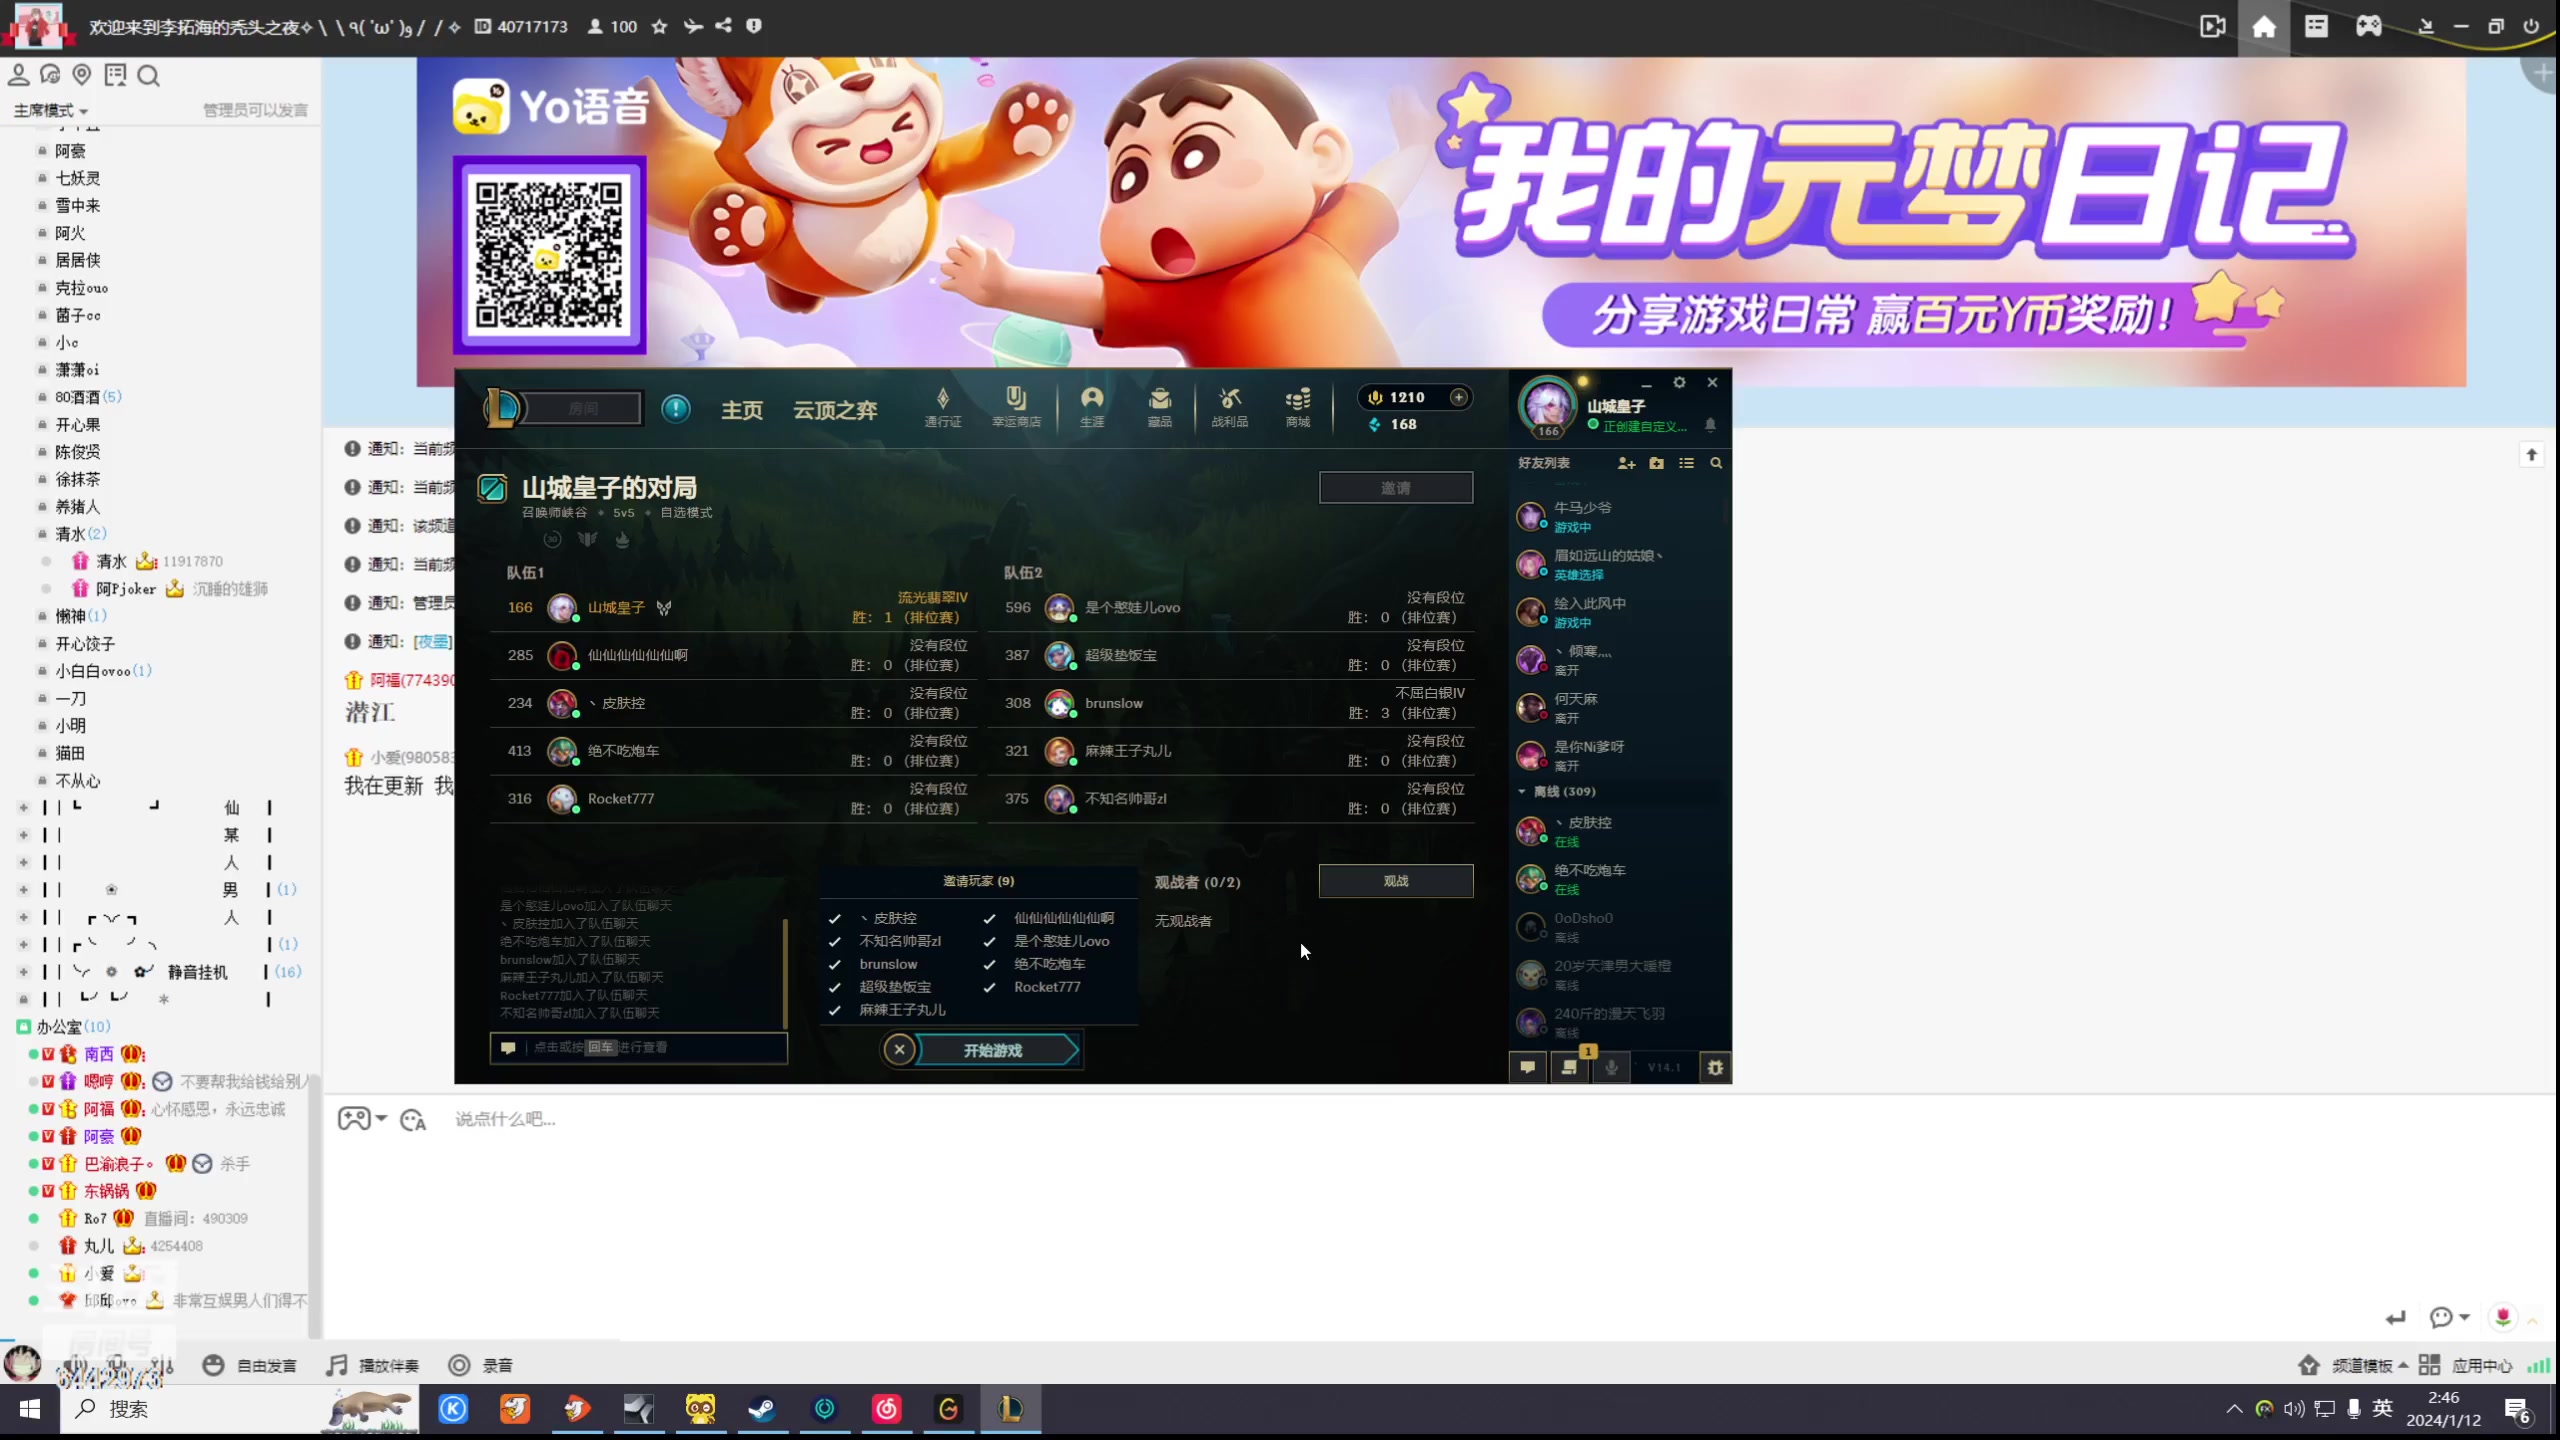Open the emoji controller dropdown arrow
The width and height of the screenshot is (2560, 1440).
point(381,1118)
